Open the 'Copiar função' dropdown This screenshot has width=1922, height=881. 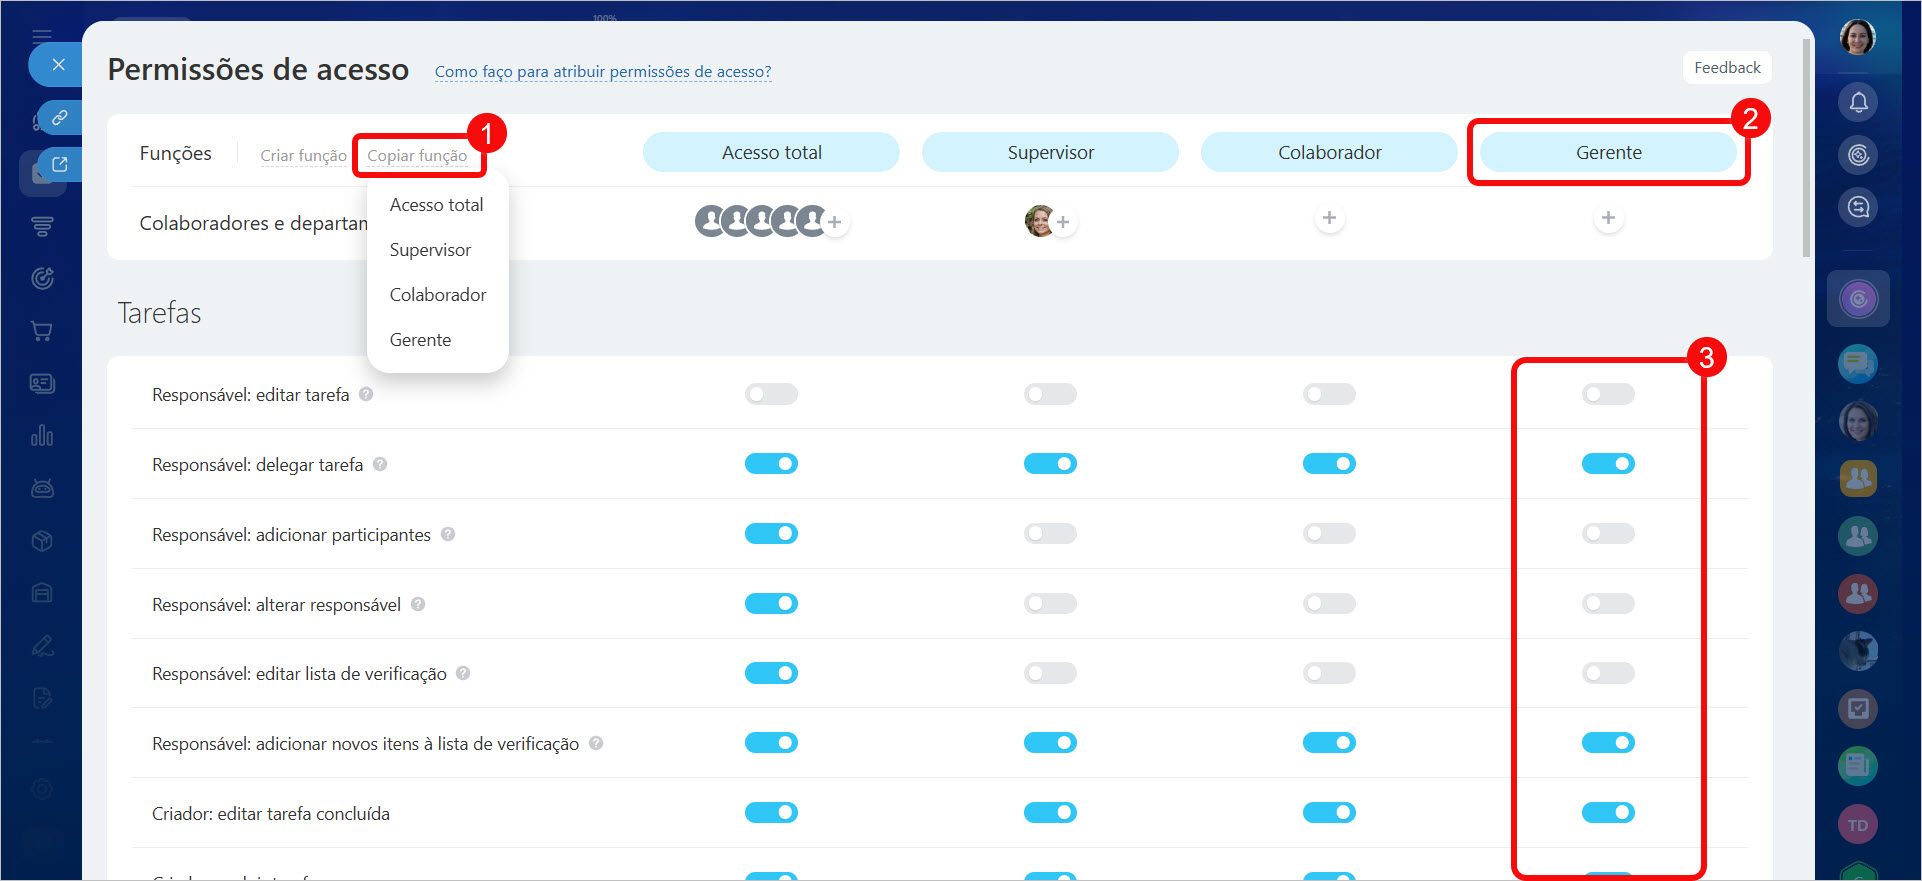click(x=417, y=156)
